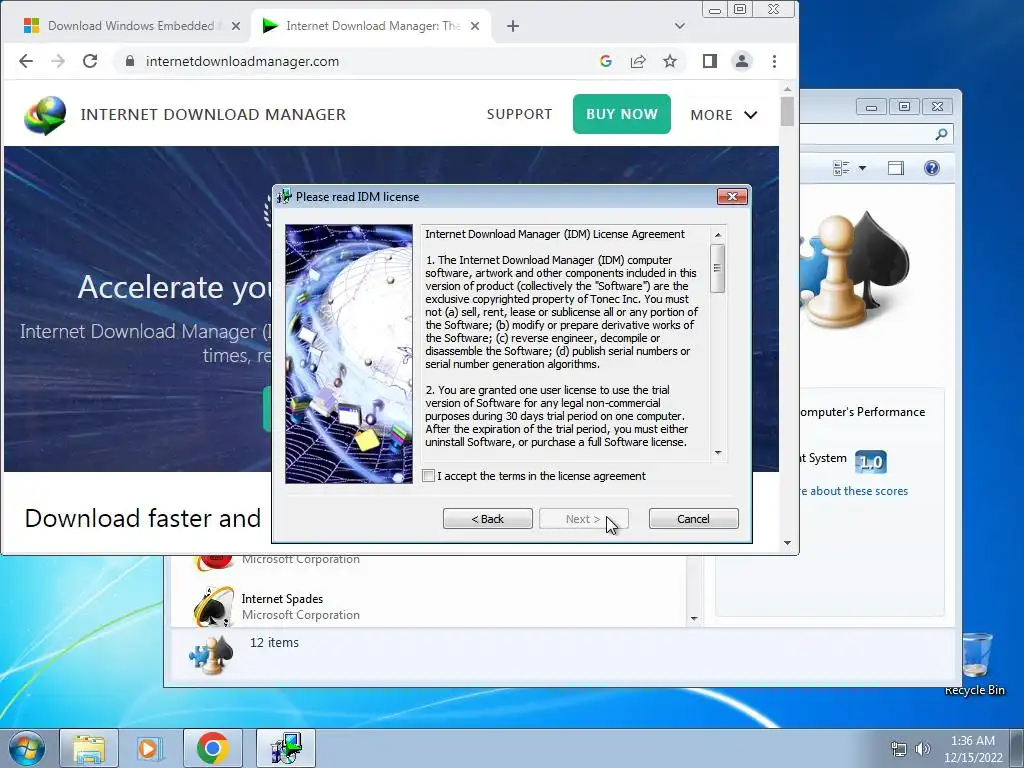This screenshot has height=768, width=1024.
Task: Click the Google icon in address bar
Action: (x=606, y=61)
